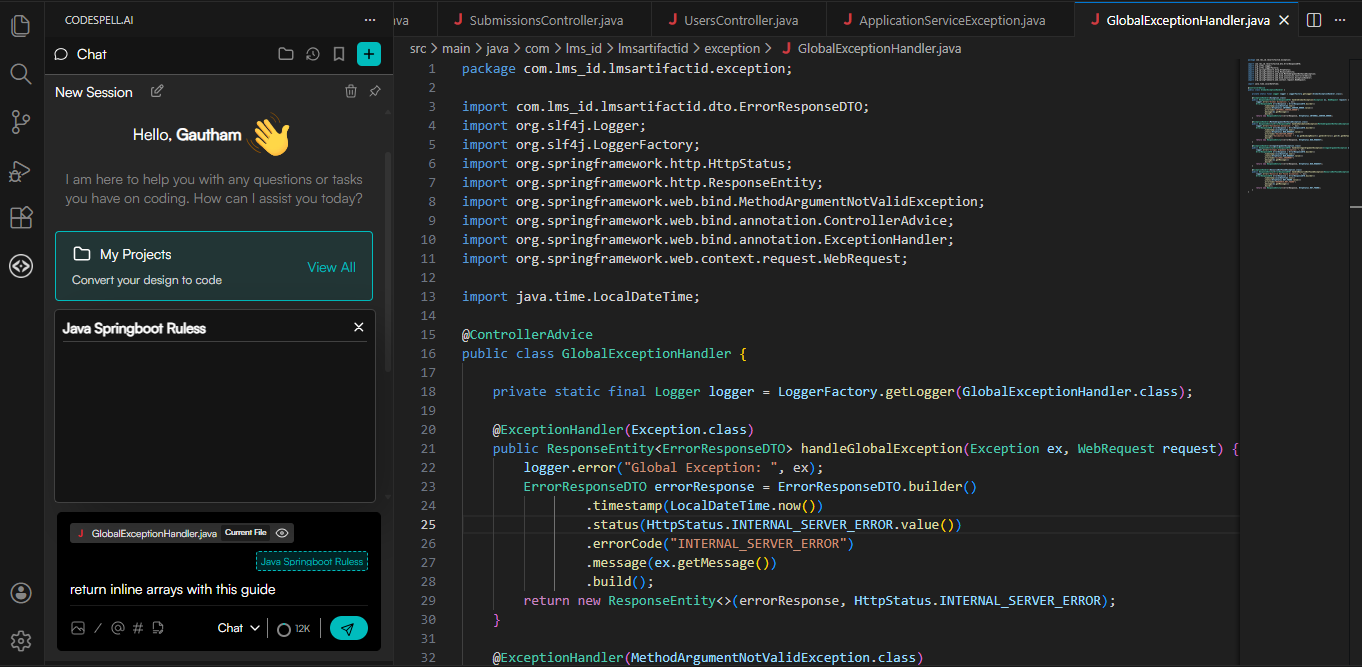
Task: Rename New Session using pencil icon
Action: 157,92
